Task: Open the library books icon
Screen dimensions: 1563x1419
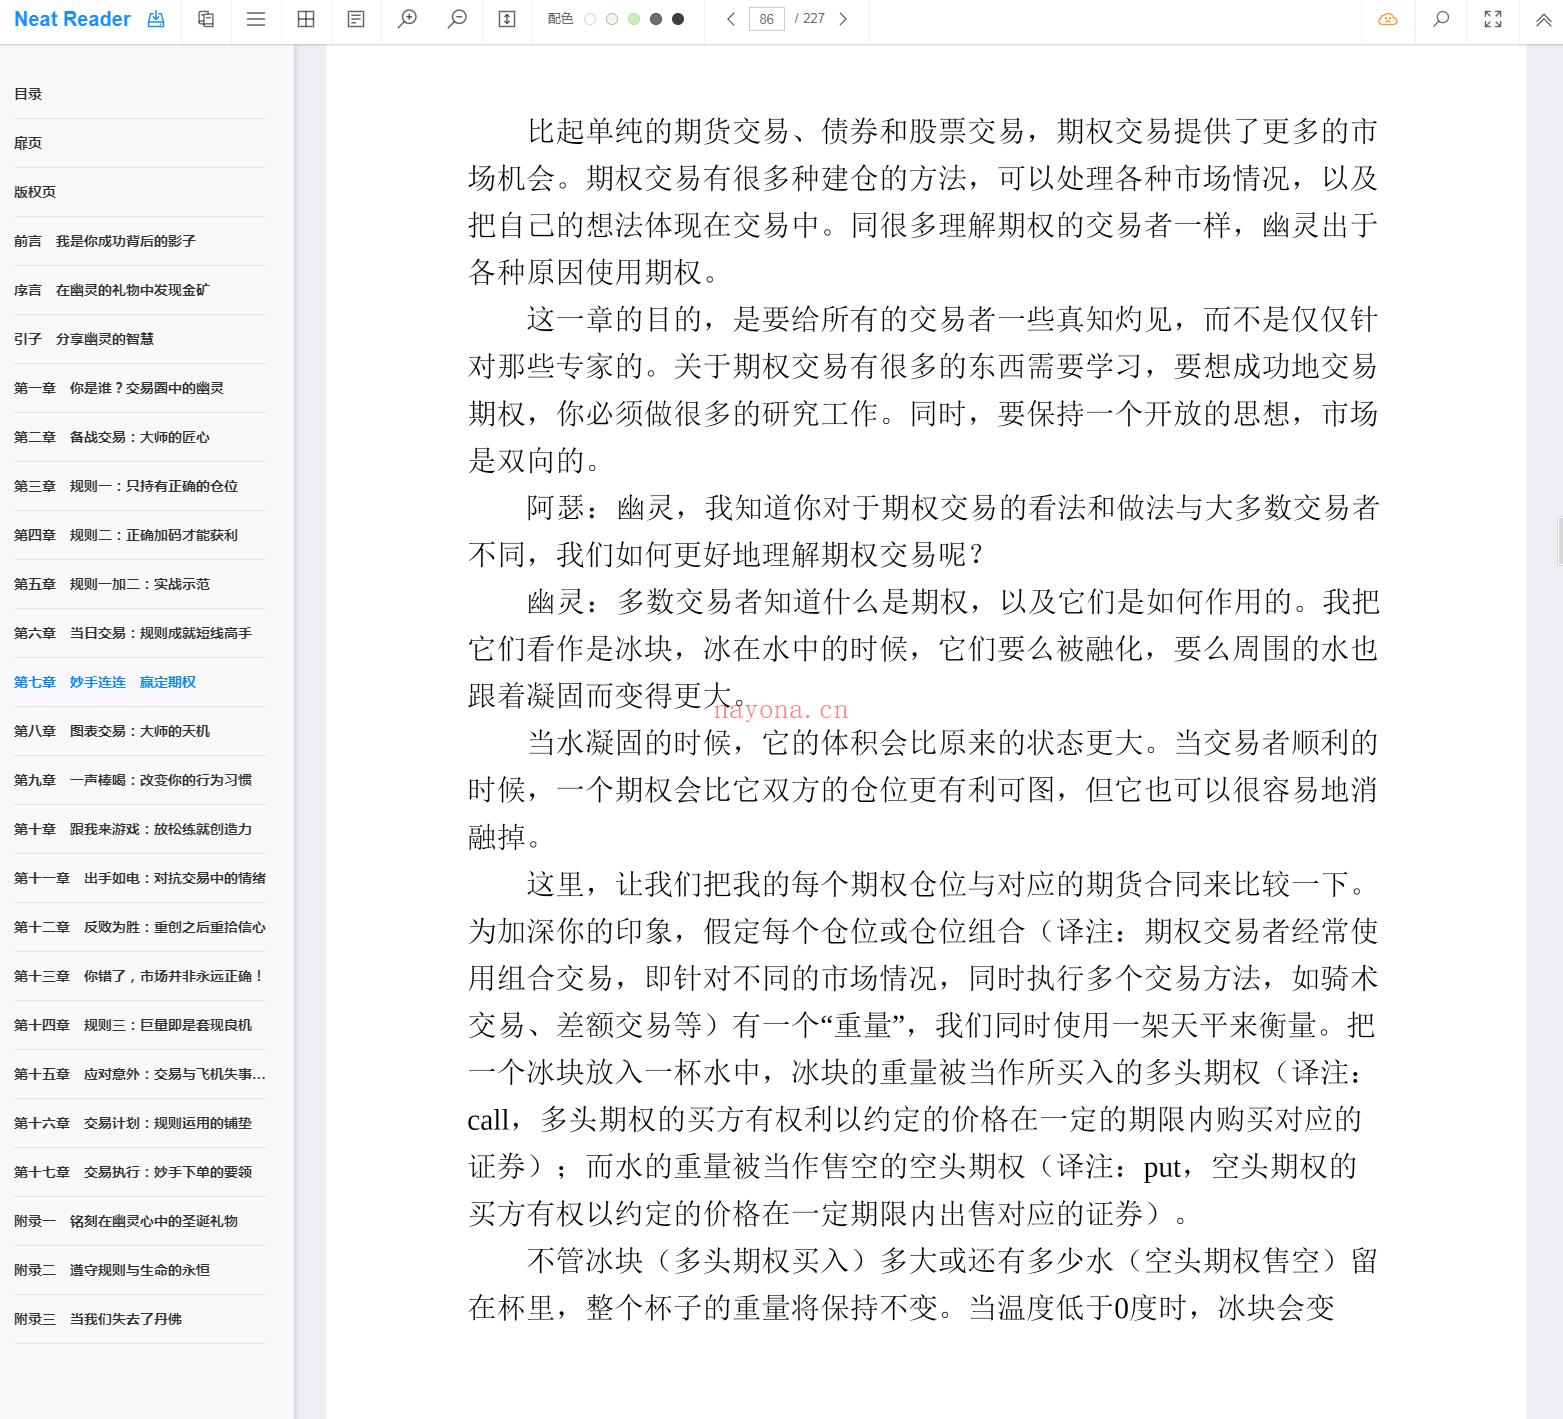Action: coord(206,19)
